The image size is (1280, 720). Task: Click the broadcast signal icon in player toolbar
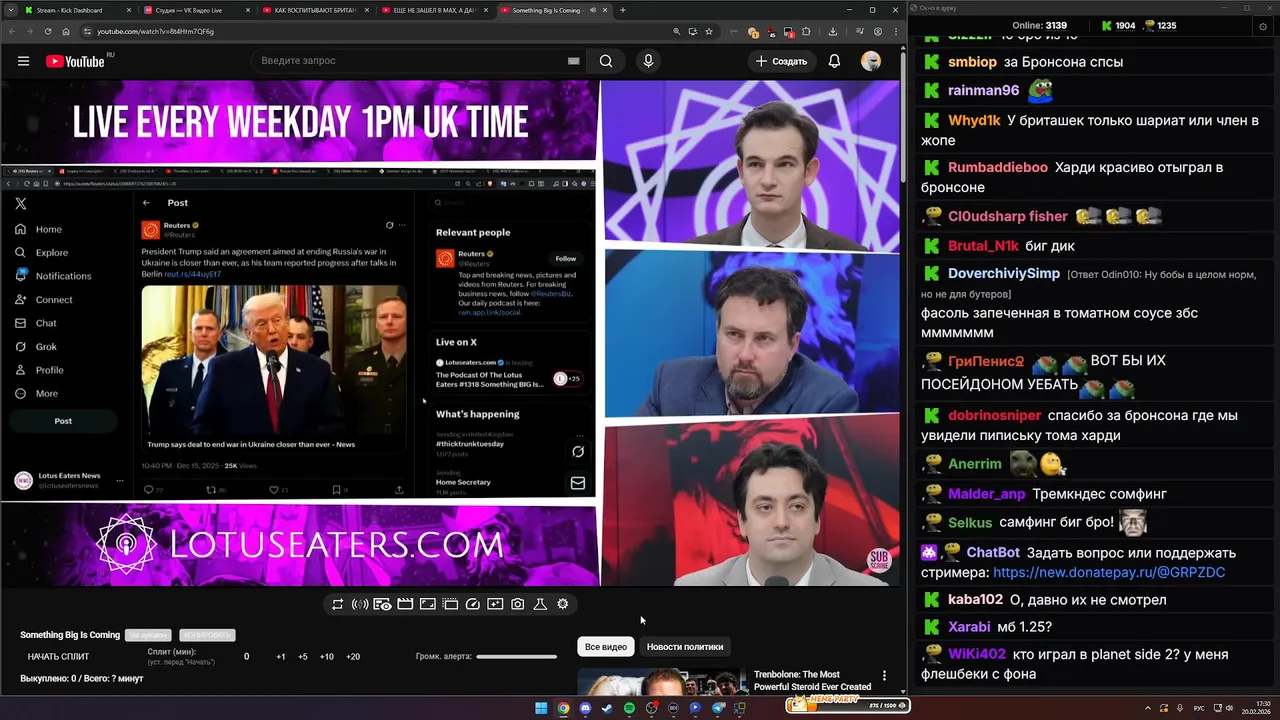(360, 604)
